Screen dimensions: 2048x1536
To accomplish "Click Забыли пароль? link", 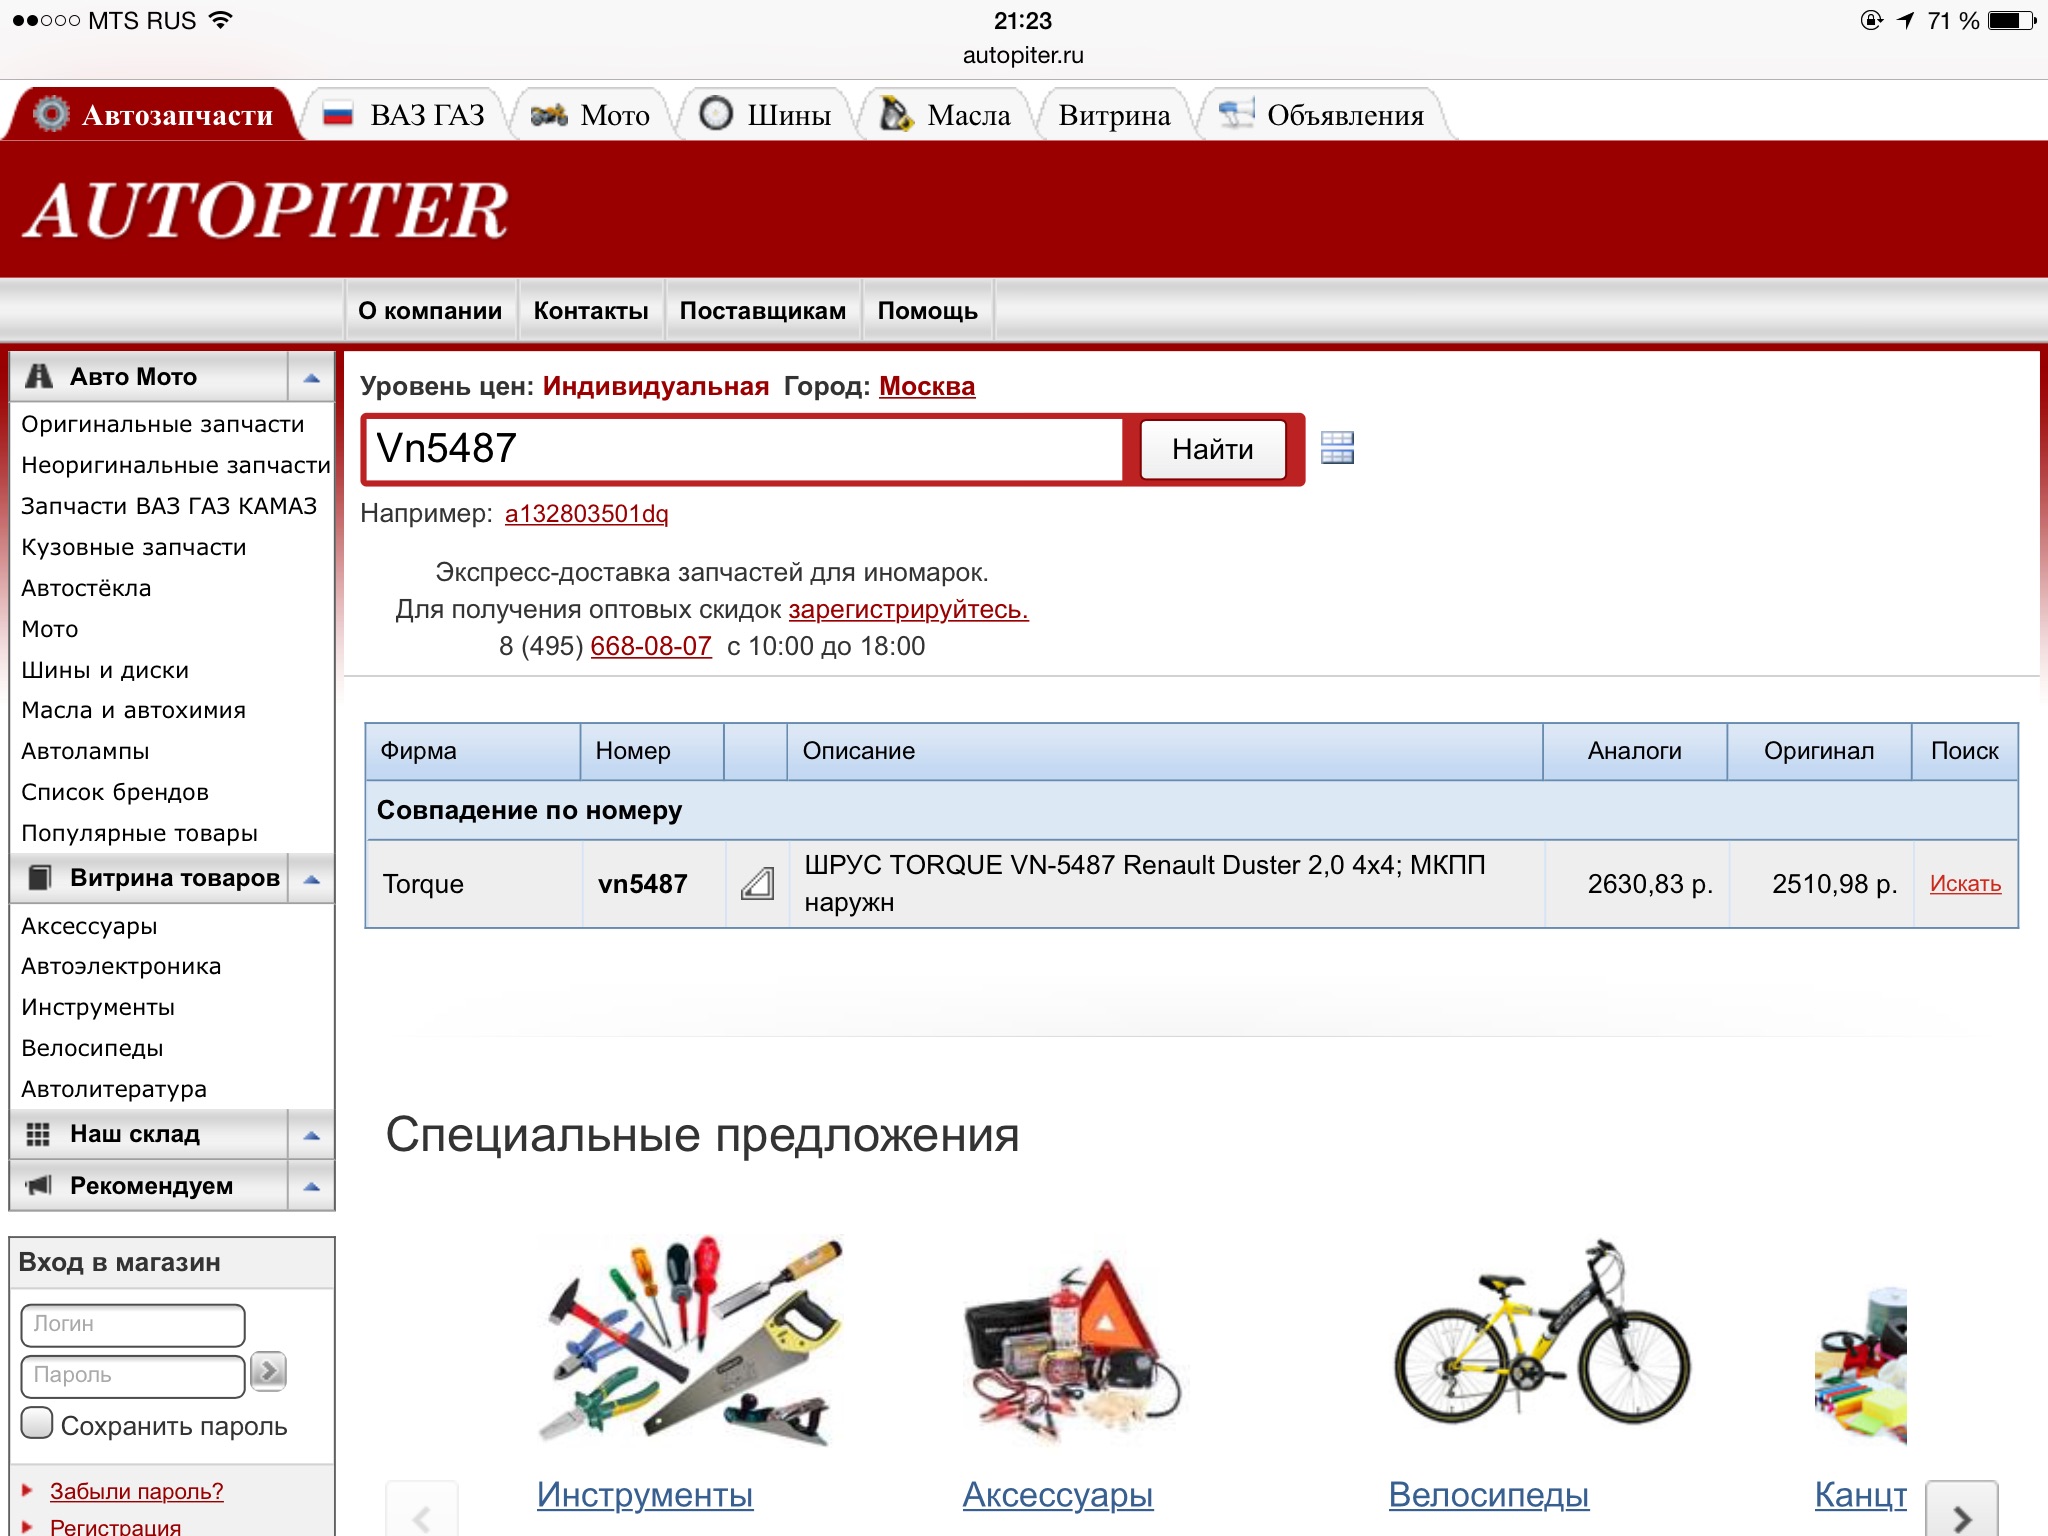I will pyautogui.click(x=137, y=1491).
